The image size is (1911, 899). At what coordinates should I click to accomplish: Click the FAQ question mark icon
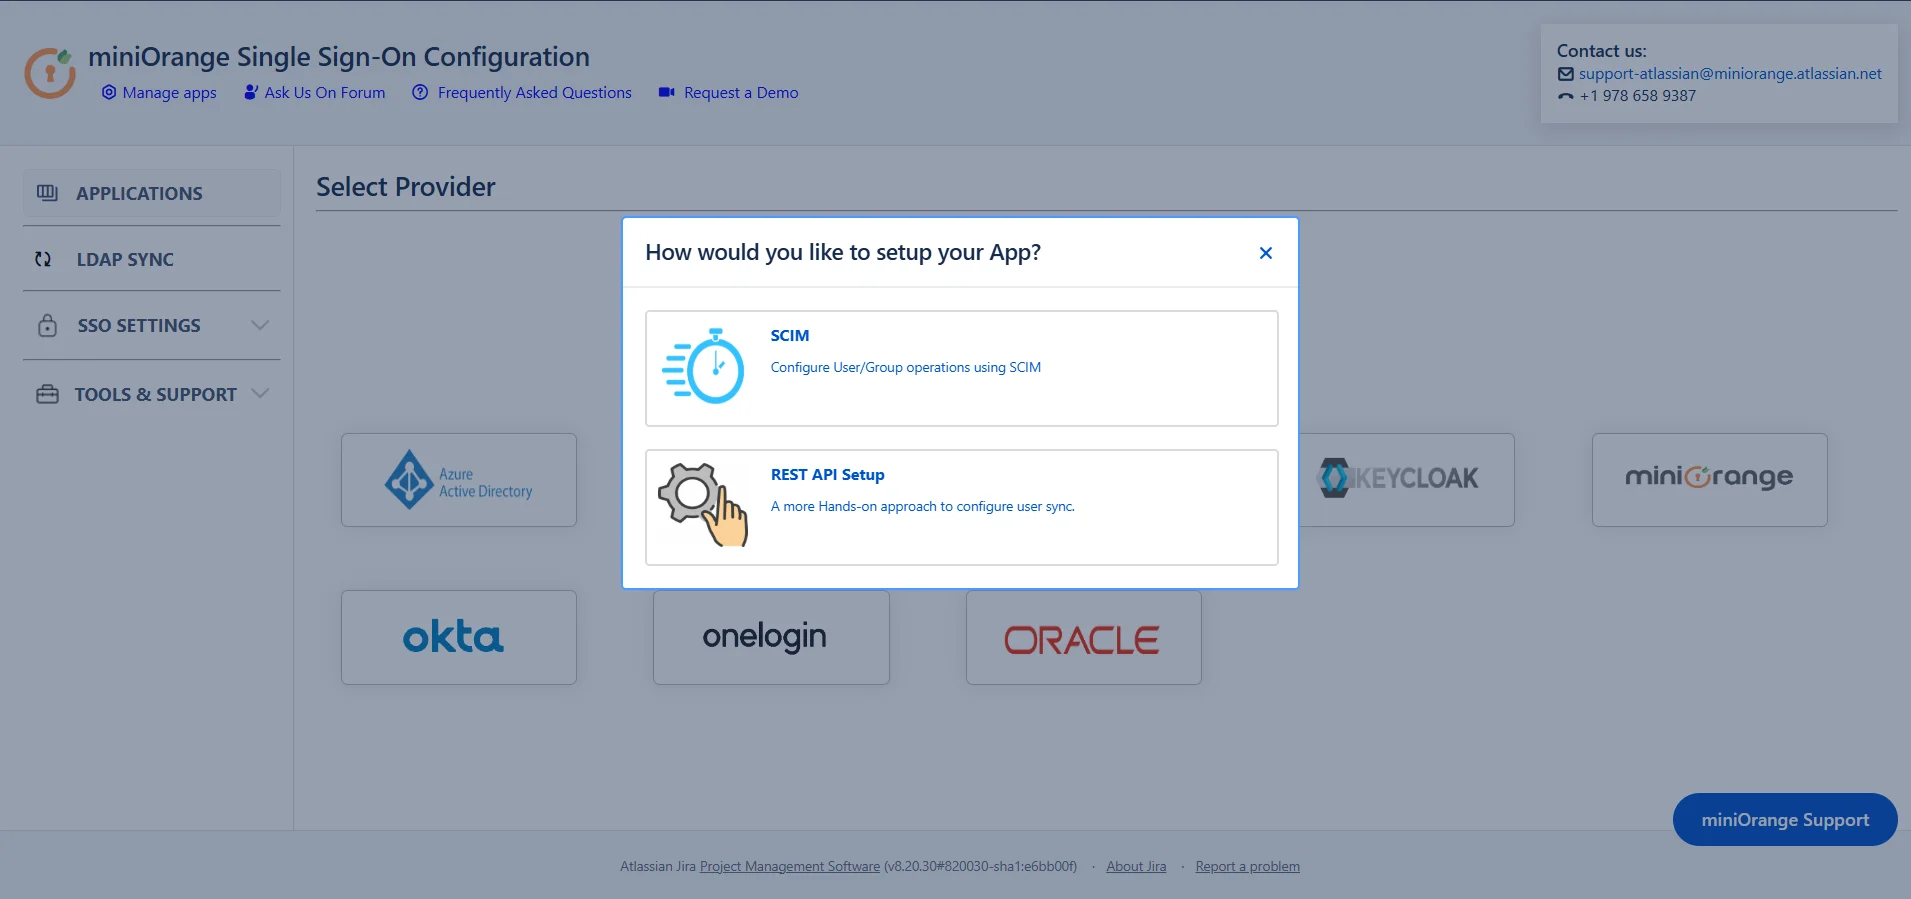pyautogui.click(x=420, y=92)
